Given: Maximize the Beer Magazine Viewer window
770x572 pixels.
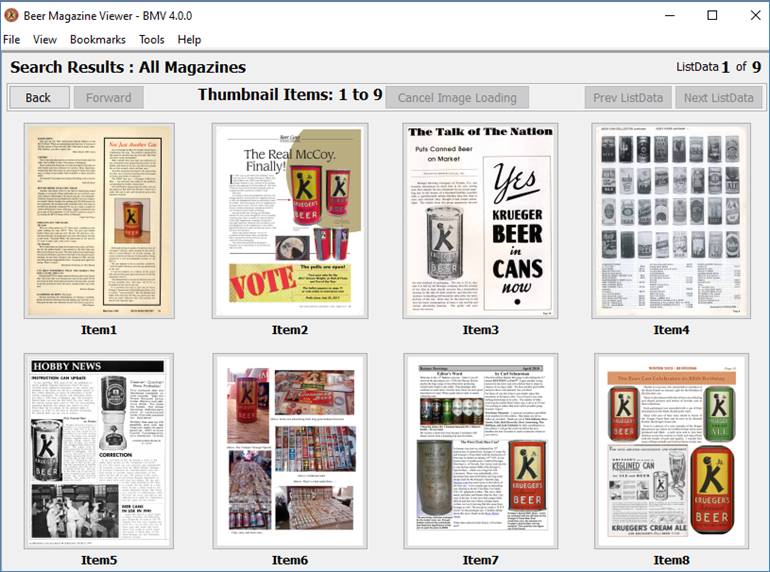Looking at the screenshot, I should pyautogui.click(x=712, y=15).
